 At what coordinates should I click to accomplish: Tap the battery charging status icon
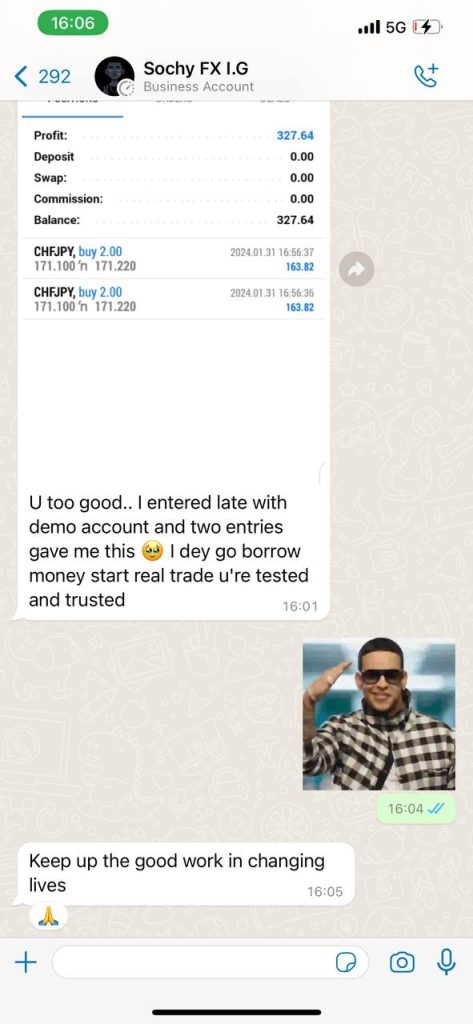tap(427, 27)
